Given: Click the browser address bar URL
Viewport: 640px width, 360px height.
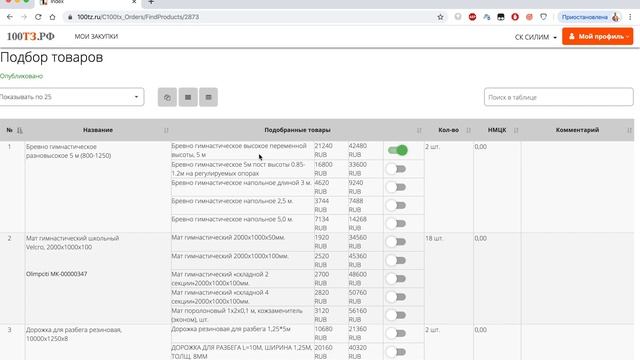Looking at the screenshot, I should 138,17.
